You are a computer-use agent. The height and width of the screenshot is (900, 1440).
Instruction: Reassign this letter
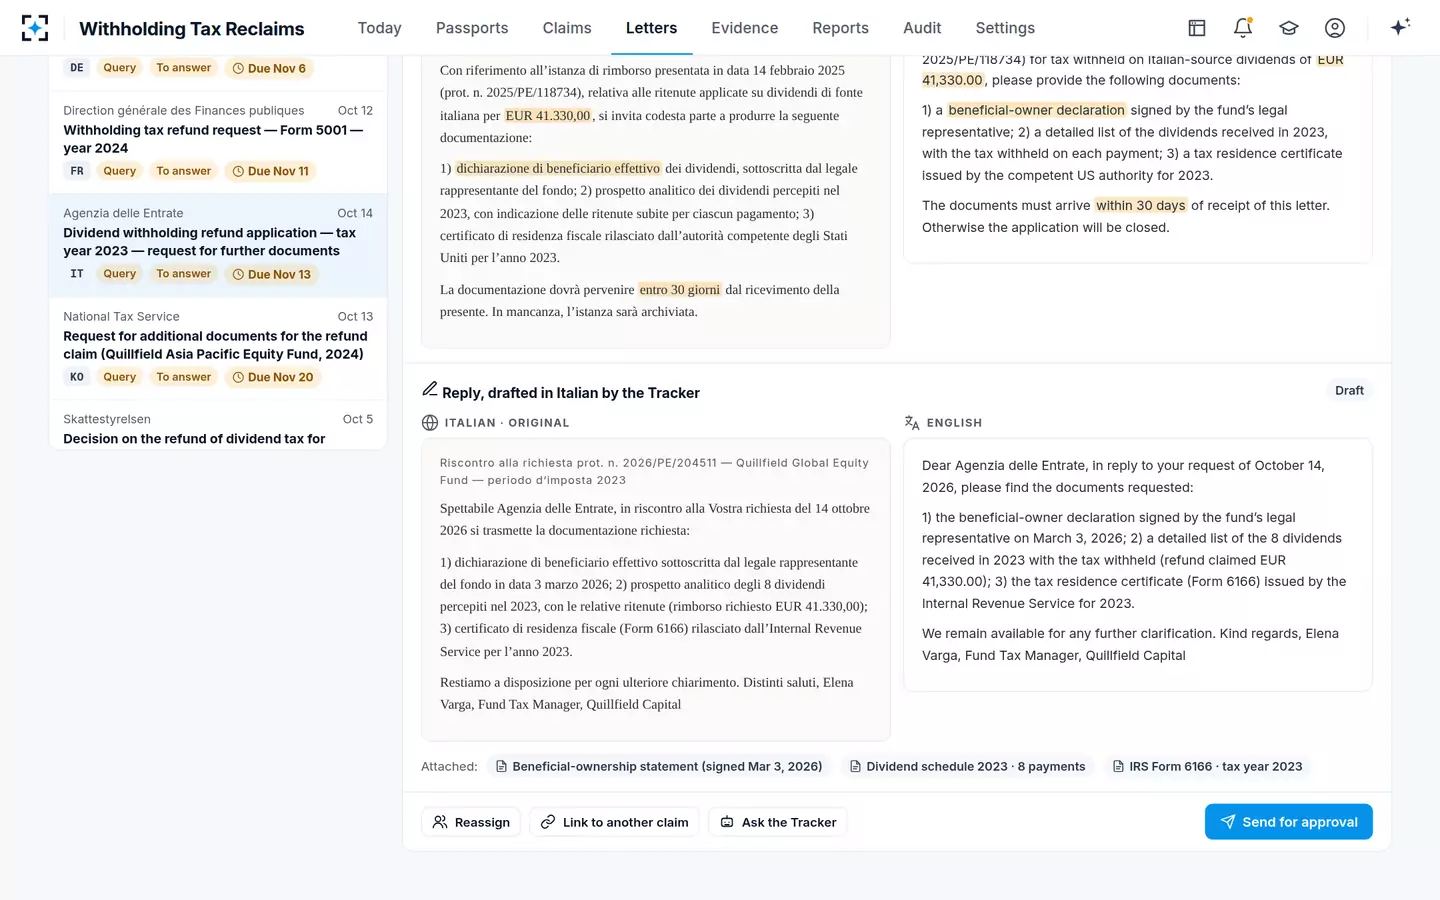click(471, 822)
